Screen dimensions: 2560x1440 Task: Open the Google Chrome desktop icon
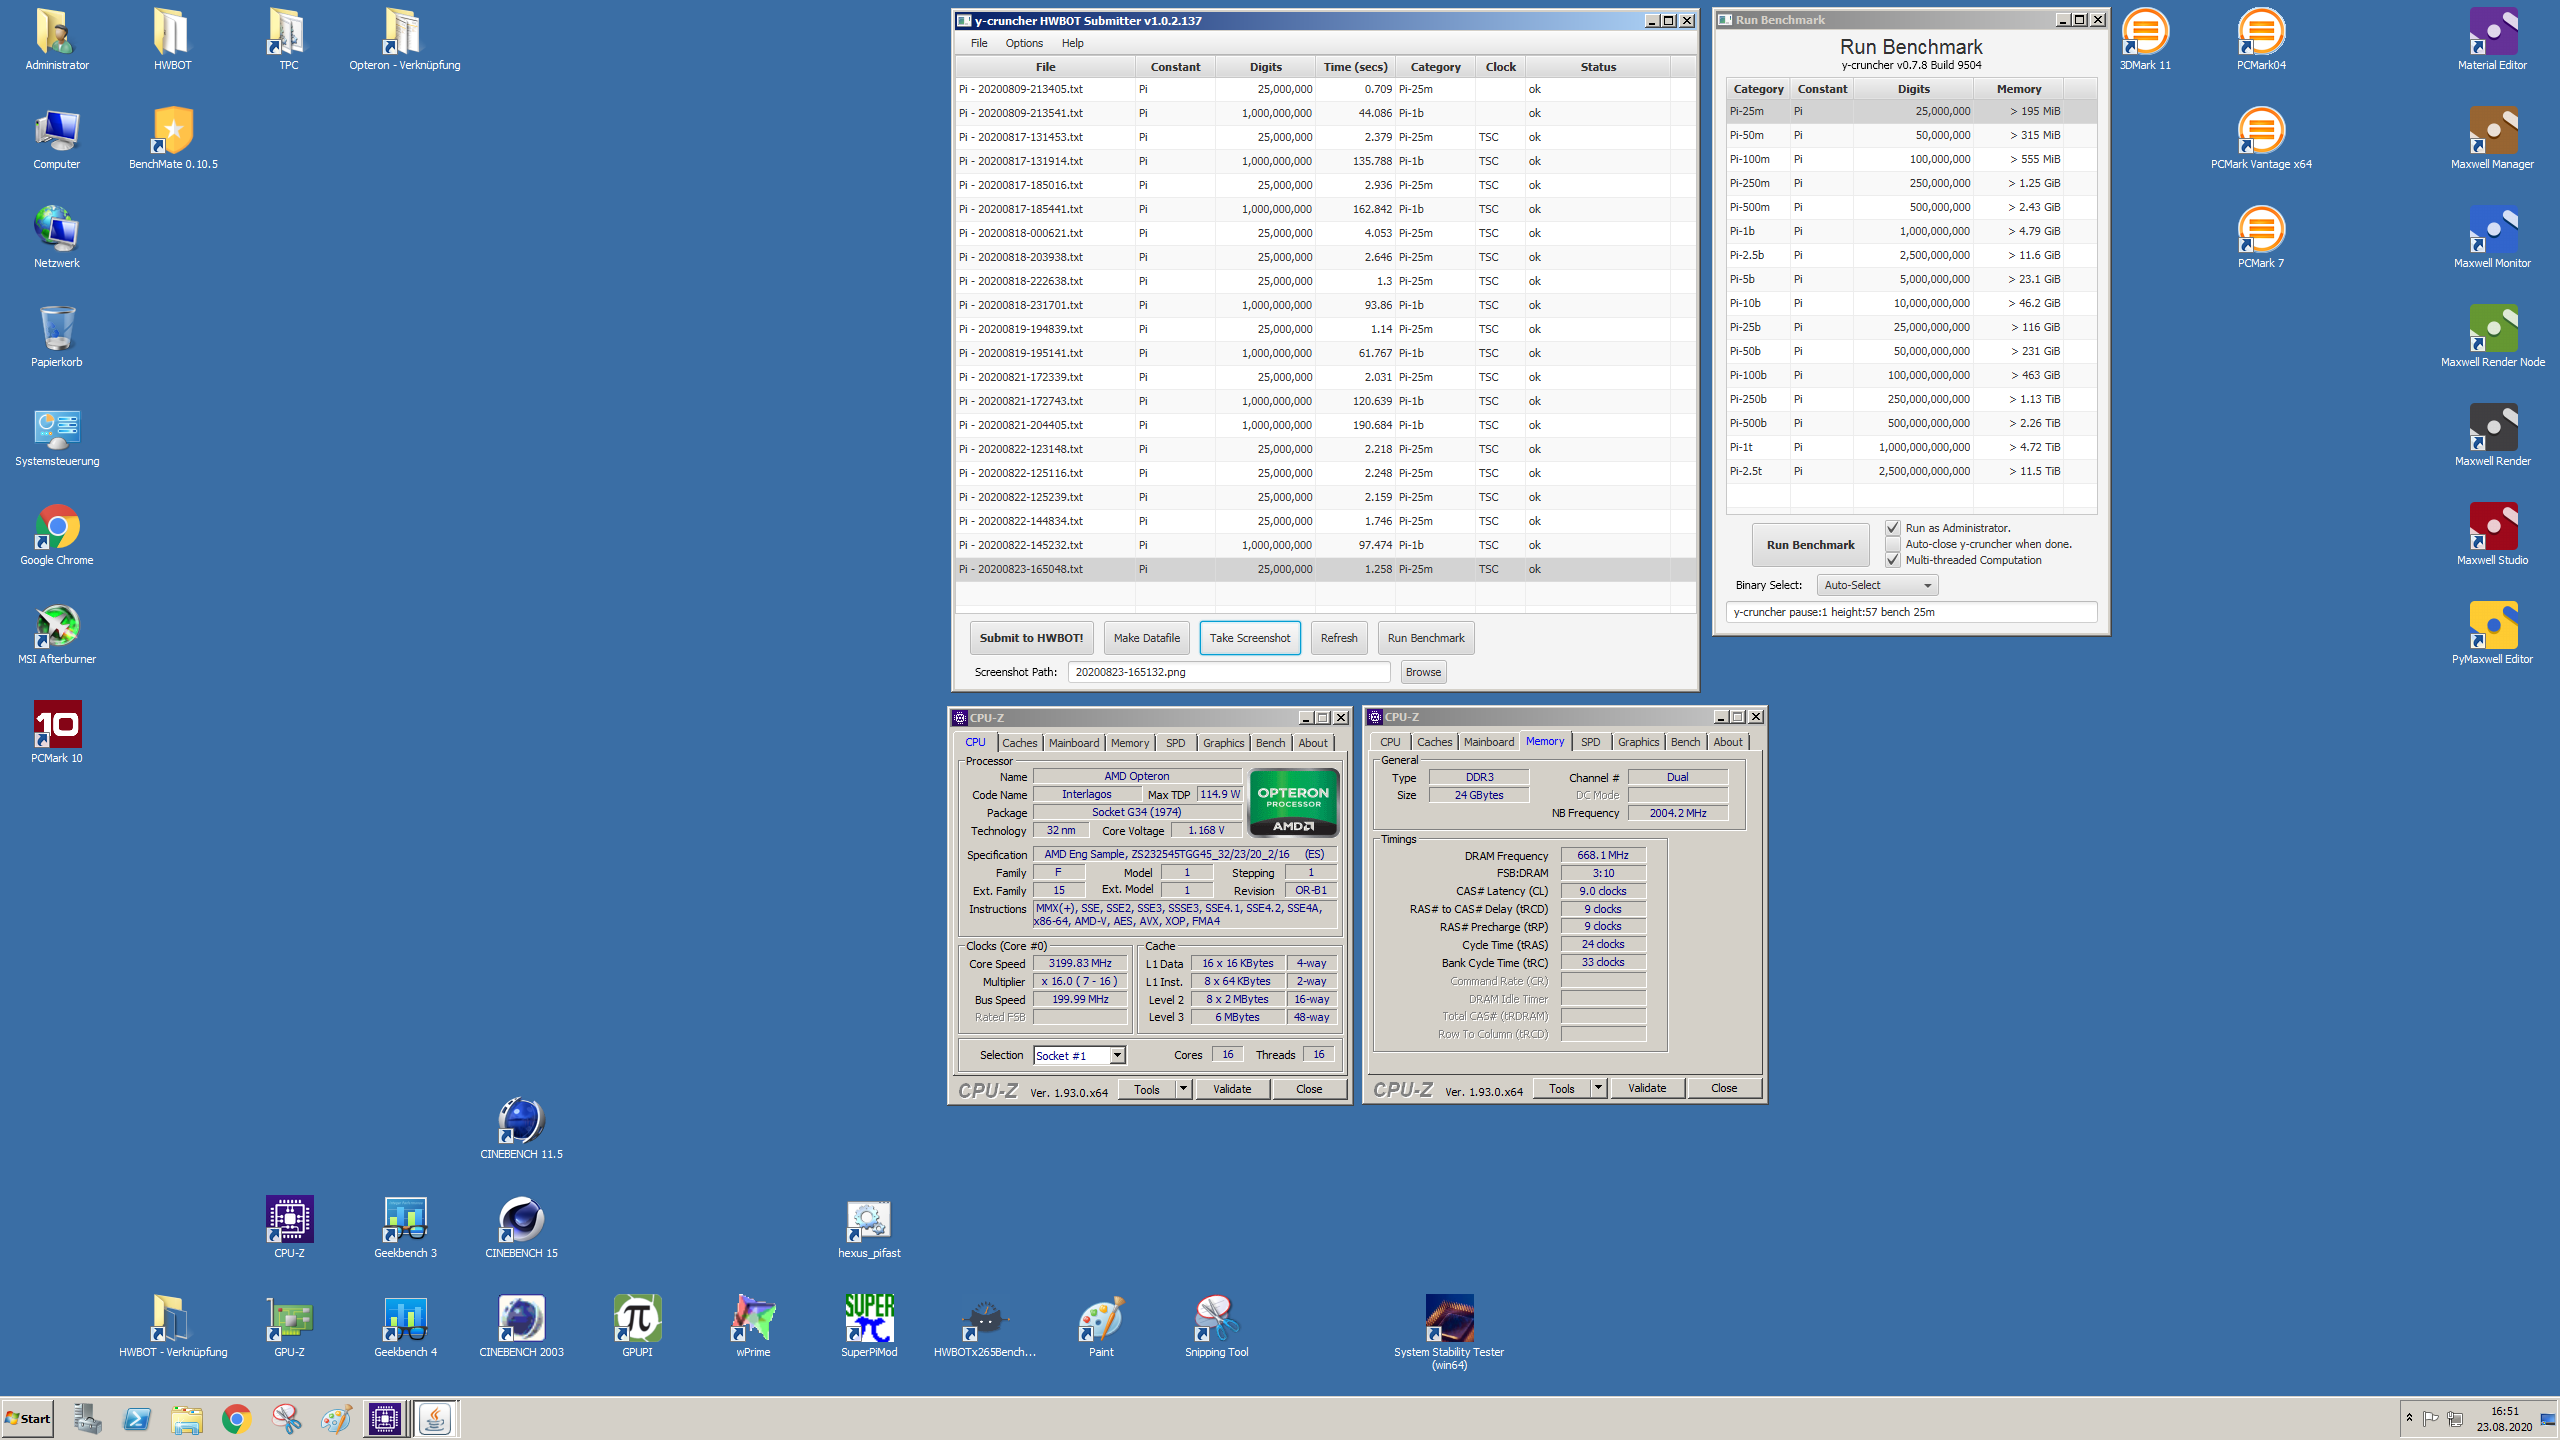[x=57, y=534]
